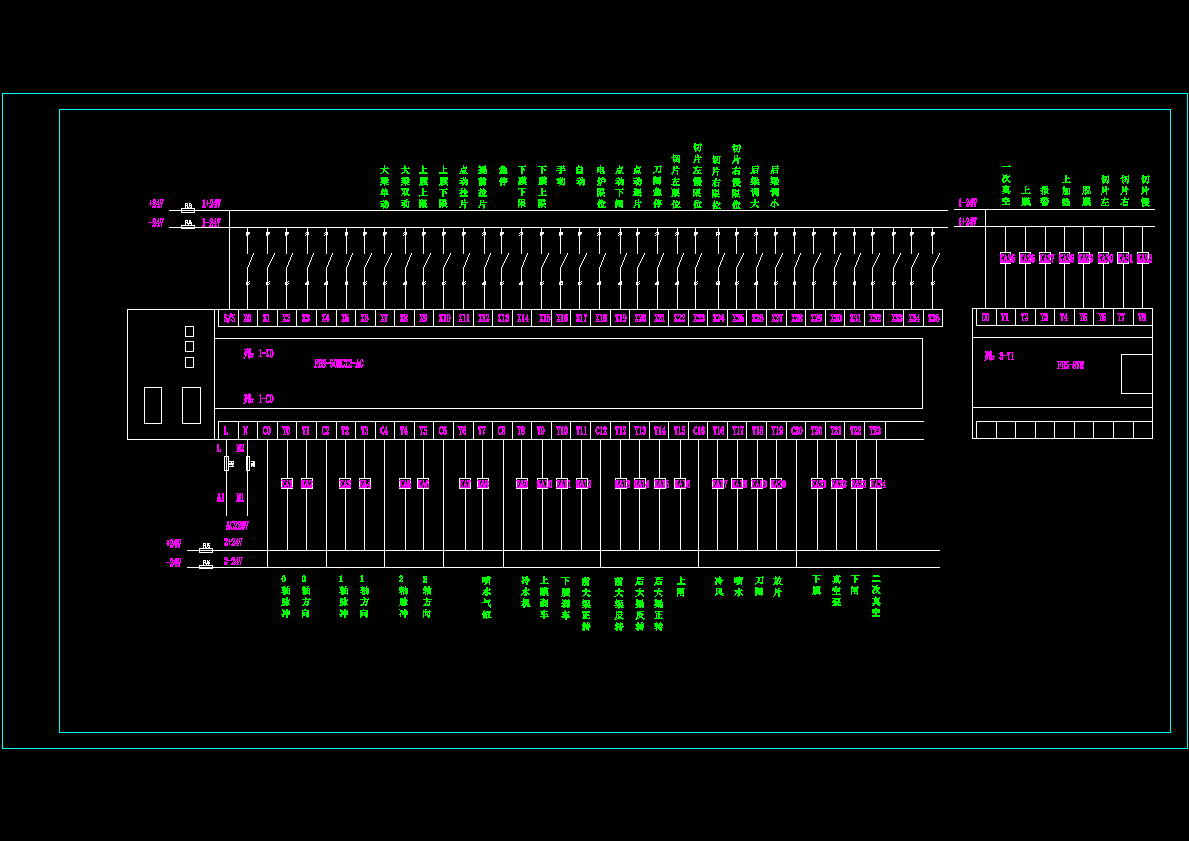Click output terminal Y13

click(640, 431)
